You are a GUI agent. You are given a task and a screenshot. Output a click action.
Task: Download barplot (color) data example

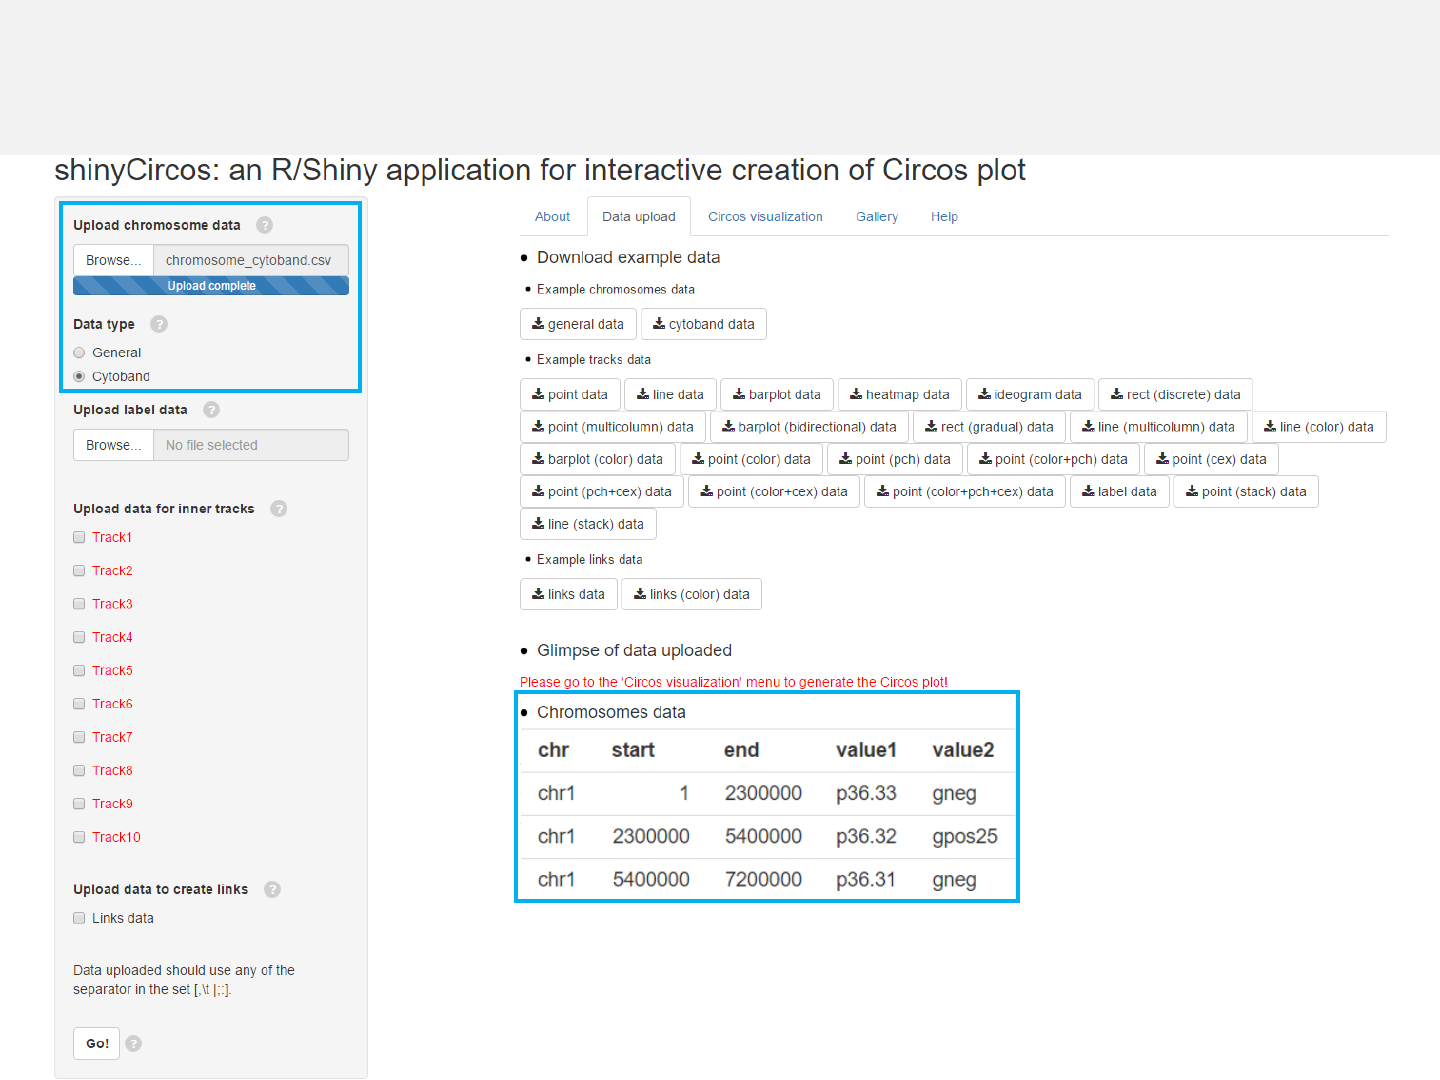tap(598, 459)
